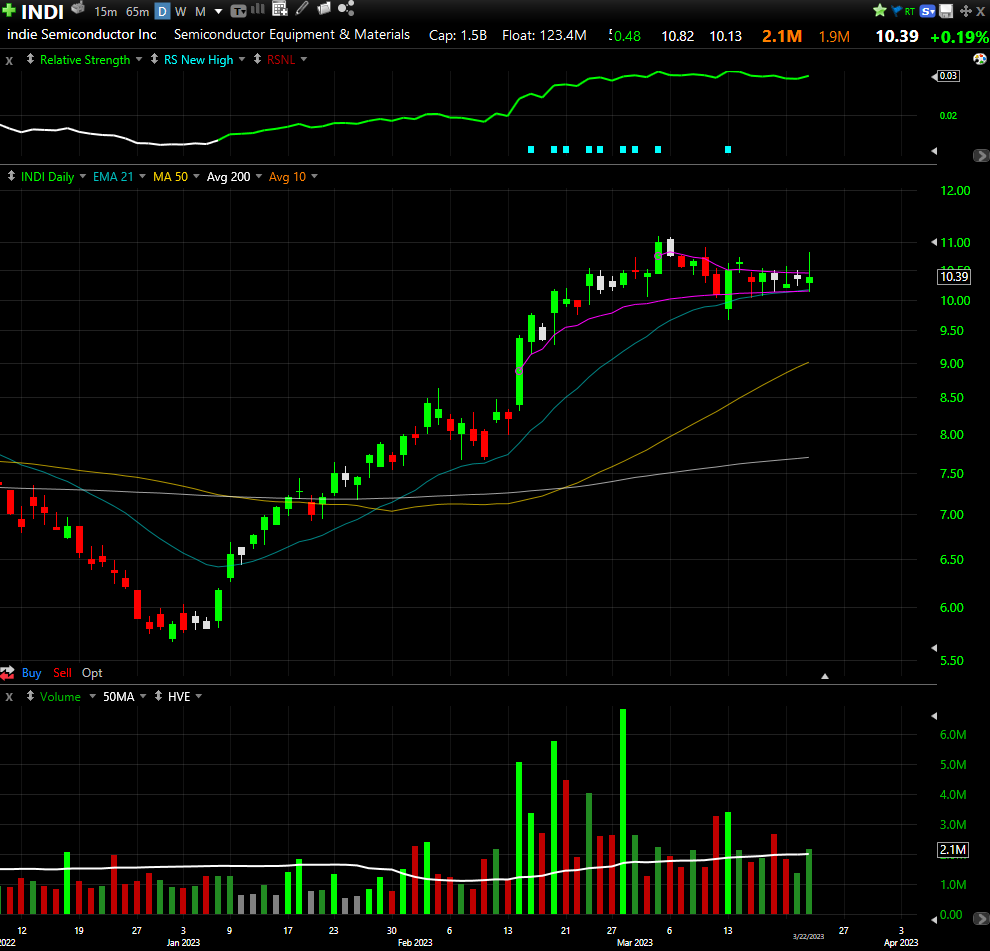Click the RS New High label
This screenshot has height=951, width=990.
[198, 59]
